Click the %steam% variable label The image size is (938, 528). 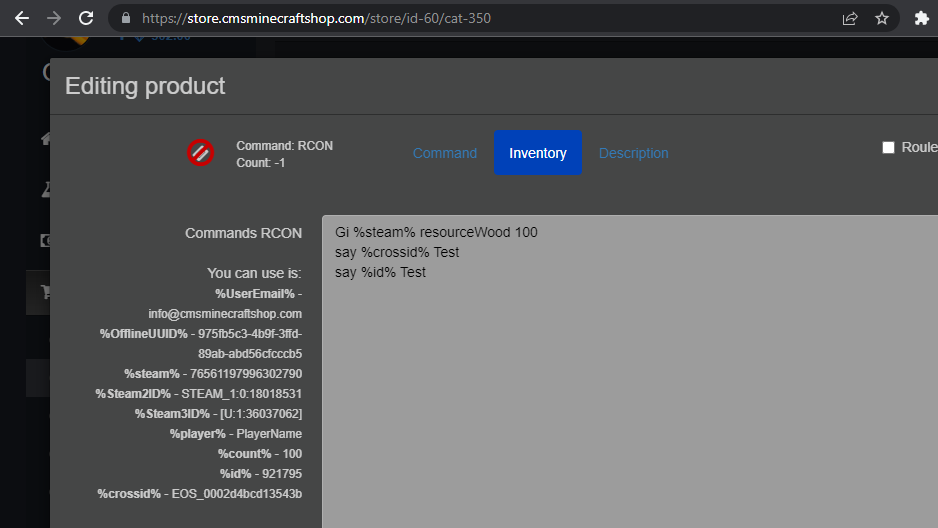pos(152,373)
